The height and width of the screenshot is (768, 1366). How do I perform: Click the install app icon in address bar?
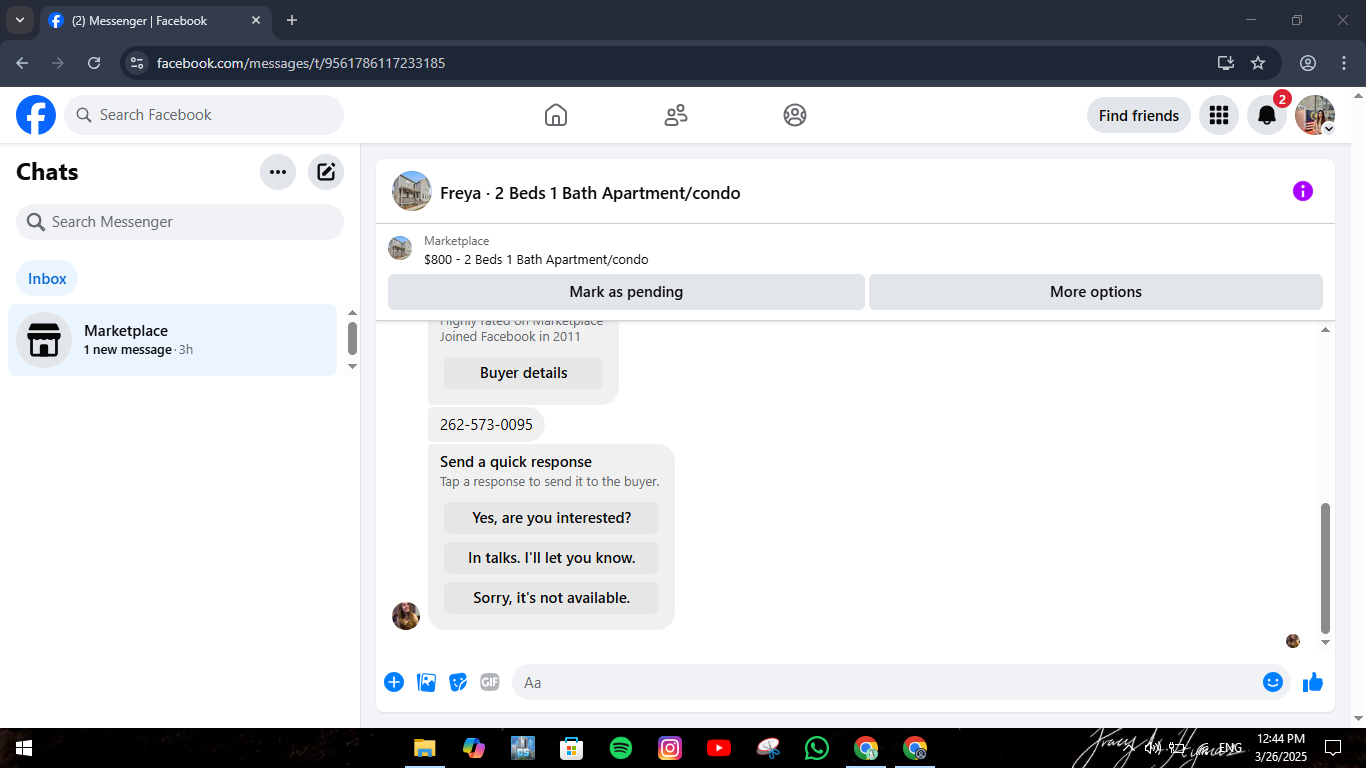1226,63
